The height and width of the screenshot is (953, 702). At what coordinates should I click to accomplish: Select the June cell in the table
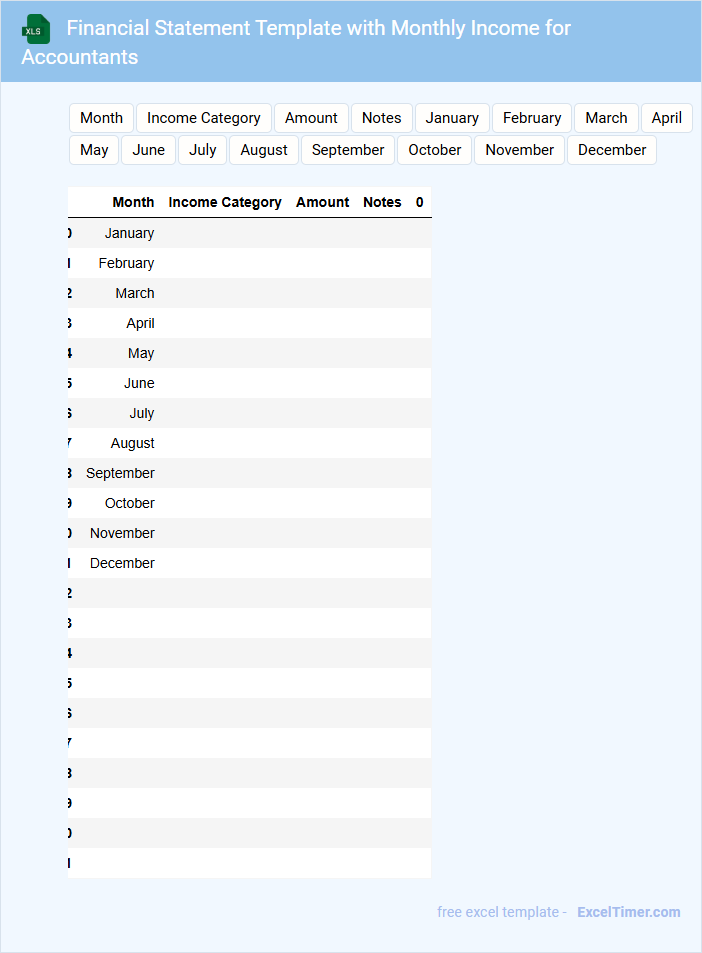point(139,383)
